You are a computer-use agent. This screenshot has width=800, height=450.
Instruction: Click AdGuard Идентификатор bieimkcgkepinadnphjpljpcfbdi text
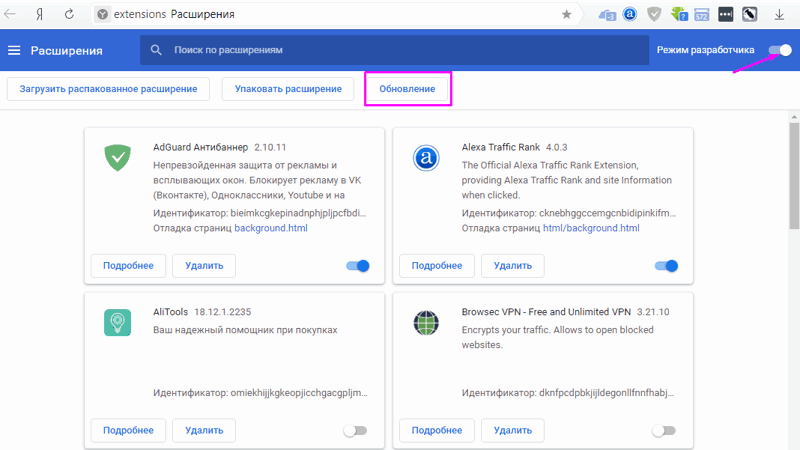(260, 213)
